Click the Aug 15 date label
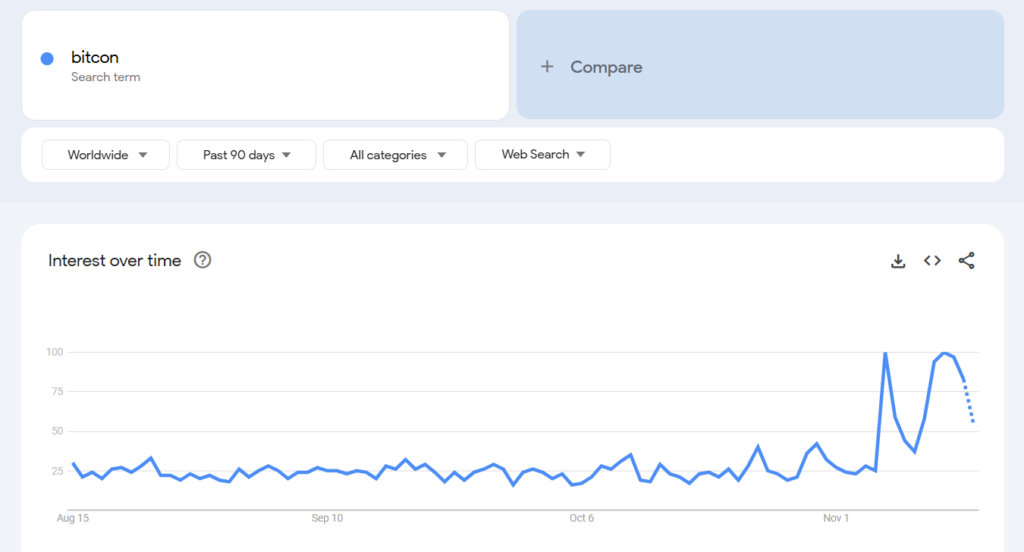Screen dimensions: 1024x552 coord(73,518)
